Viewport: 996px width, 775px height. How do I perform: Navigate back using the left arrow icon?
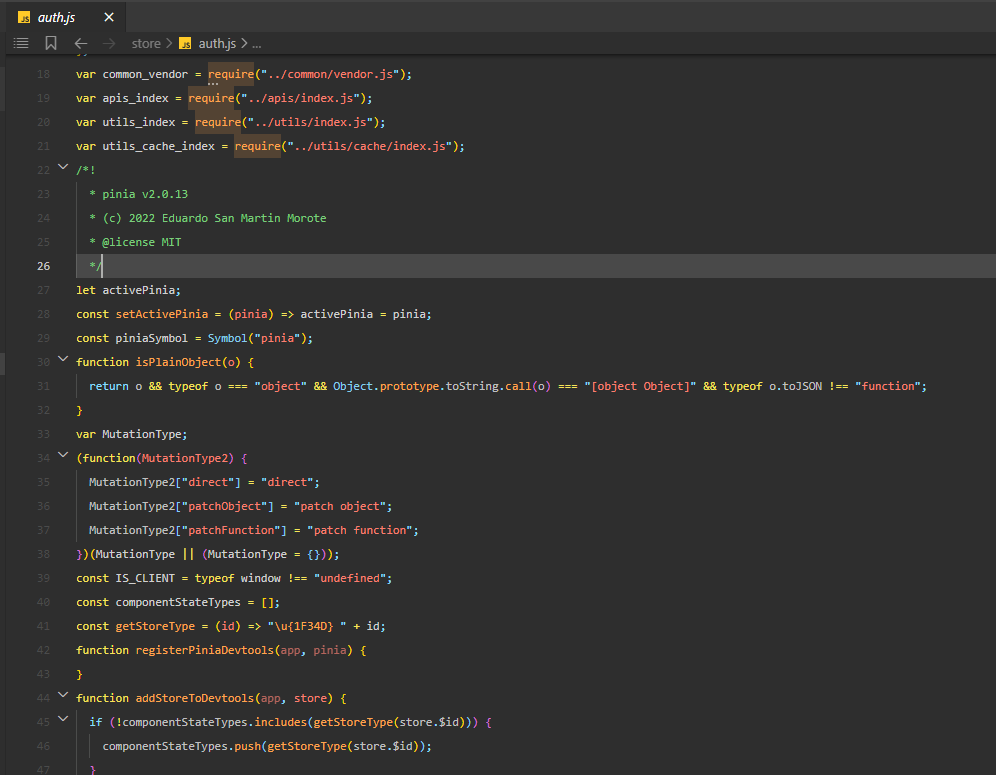(80, 43)
